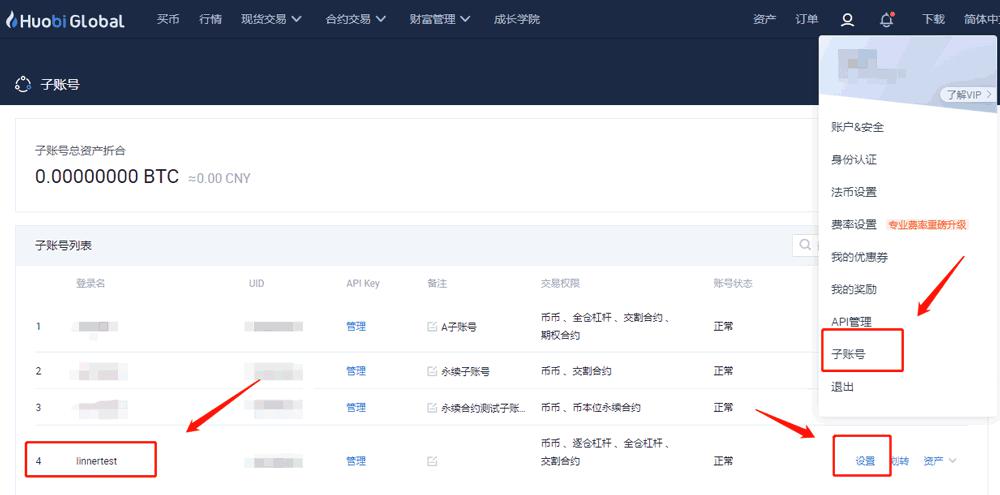
Task: Click the UID column header
Action: (x=256, y=283)
